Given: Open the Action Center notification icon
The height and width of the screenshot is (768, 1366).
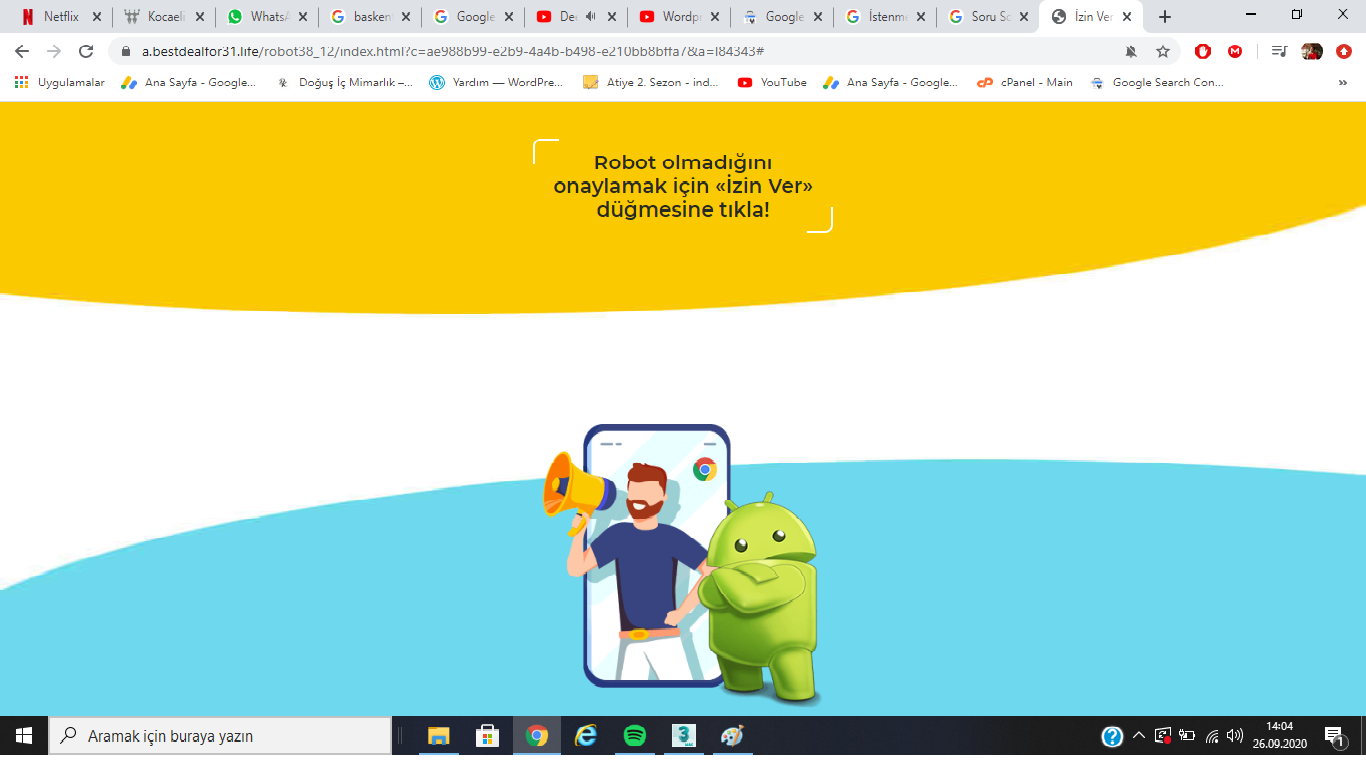Looking at the screenshot, I should (x=1334, y=737).
